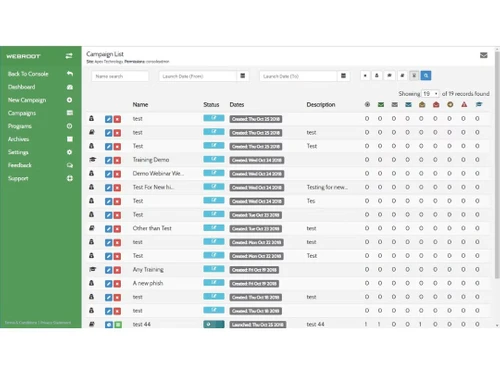Click the Launch Date (To) input field

tap(298, 76)
